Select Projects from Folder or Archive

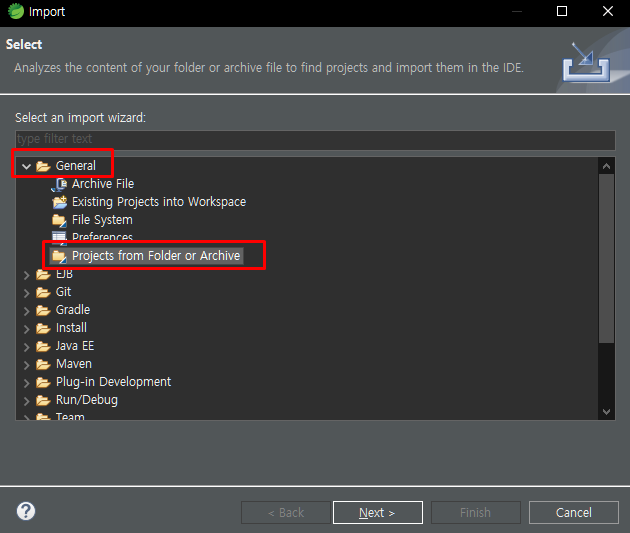tap(156, 256)
